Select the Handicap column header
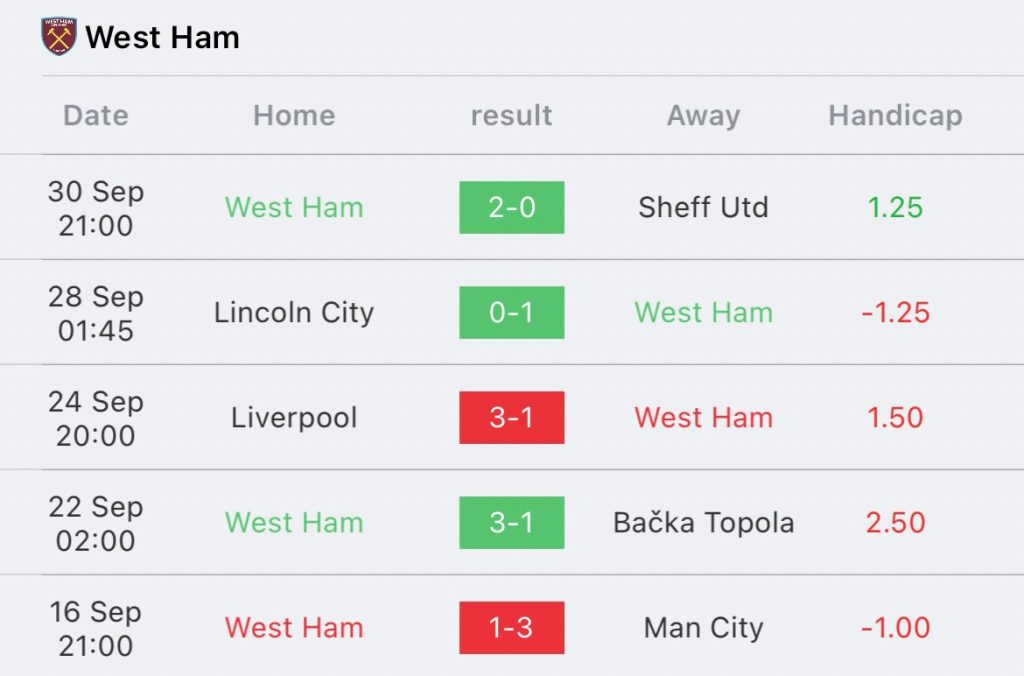 point(895,116)
